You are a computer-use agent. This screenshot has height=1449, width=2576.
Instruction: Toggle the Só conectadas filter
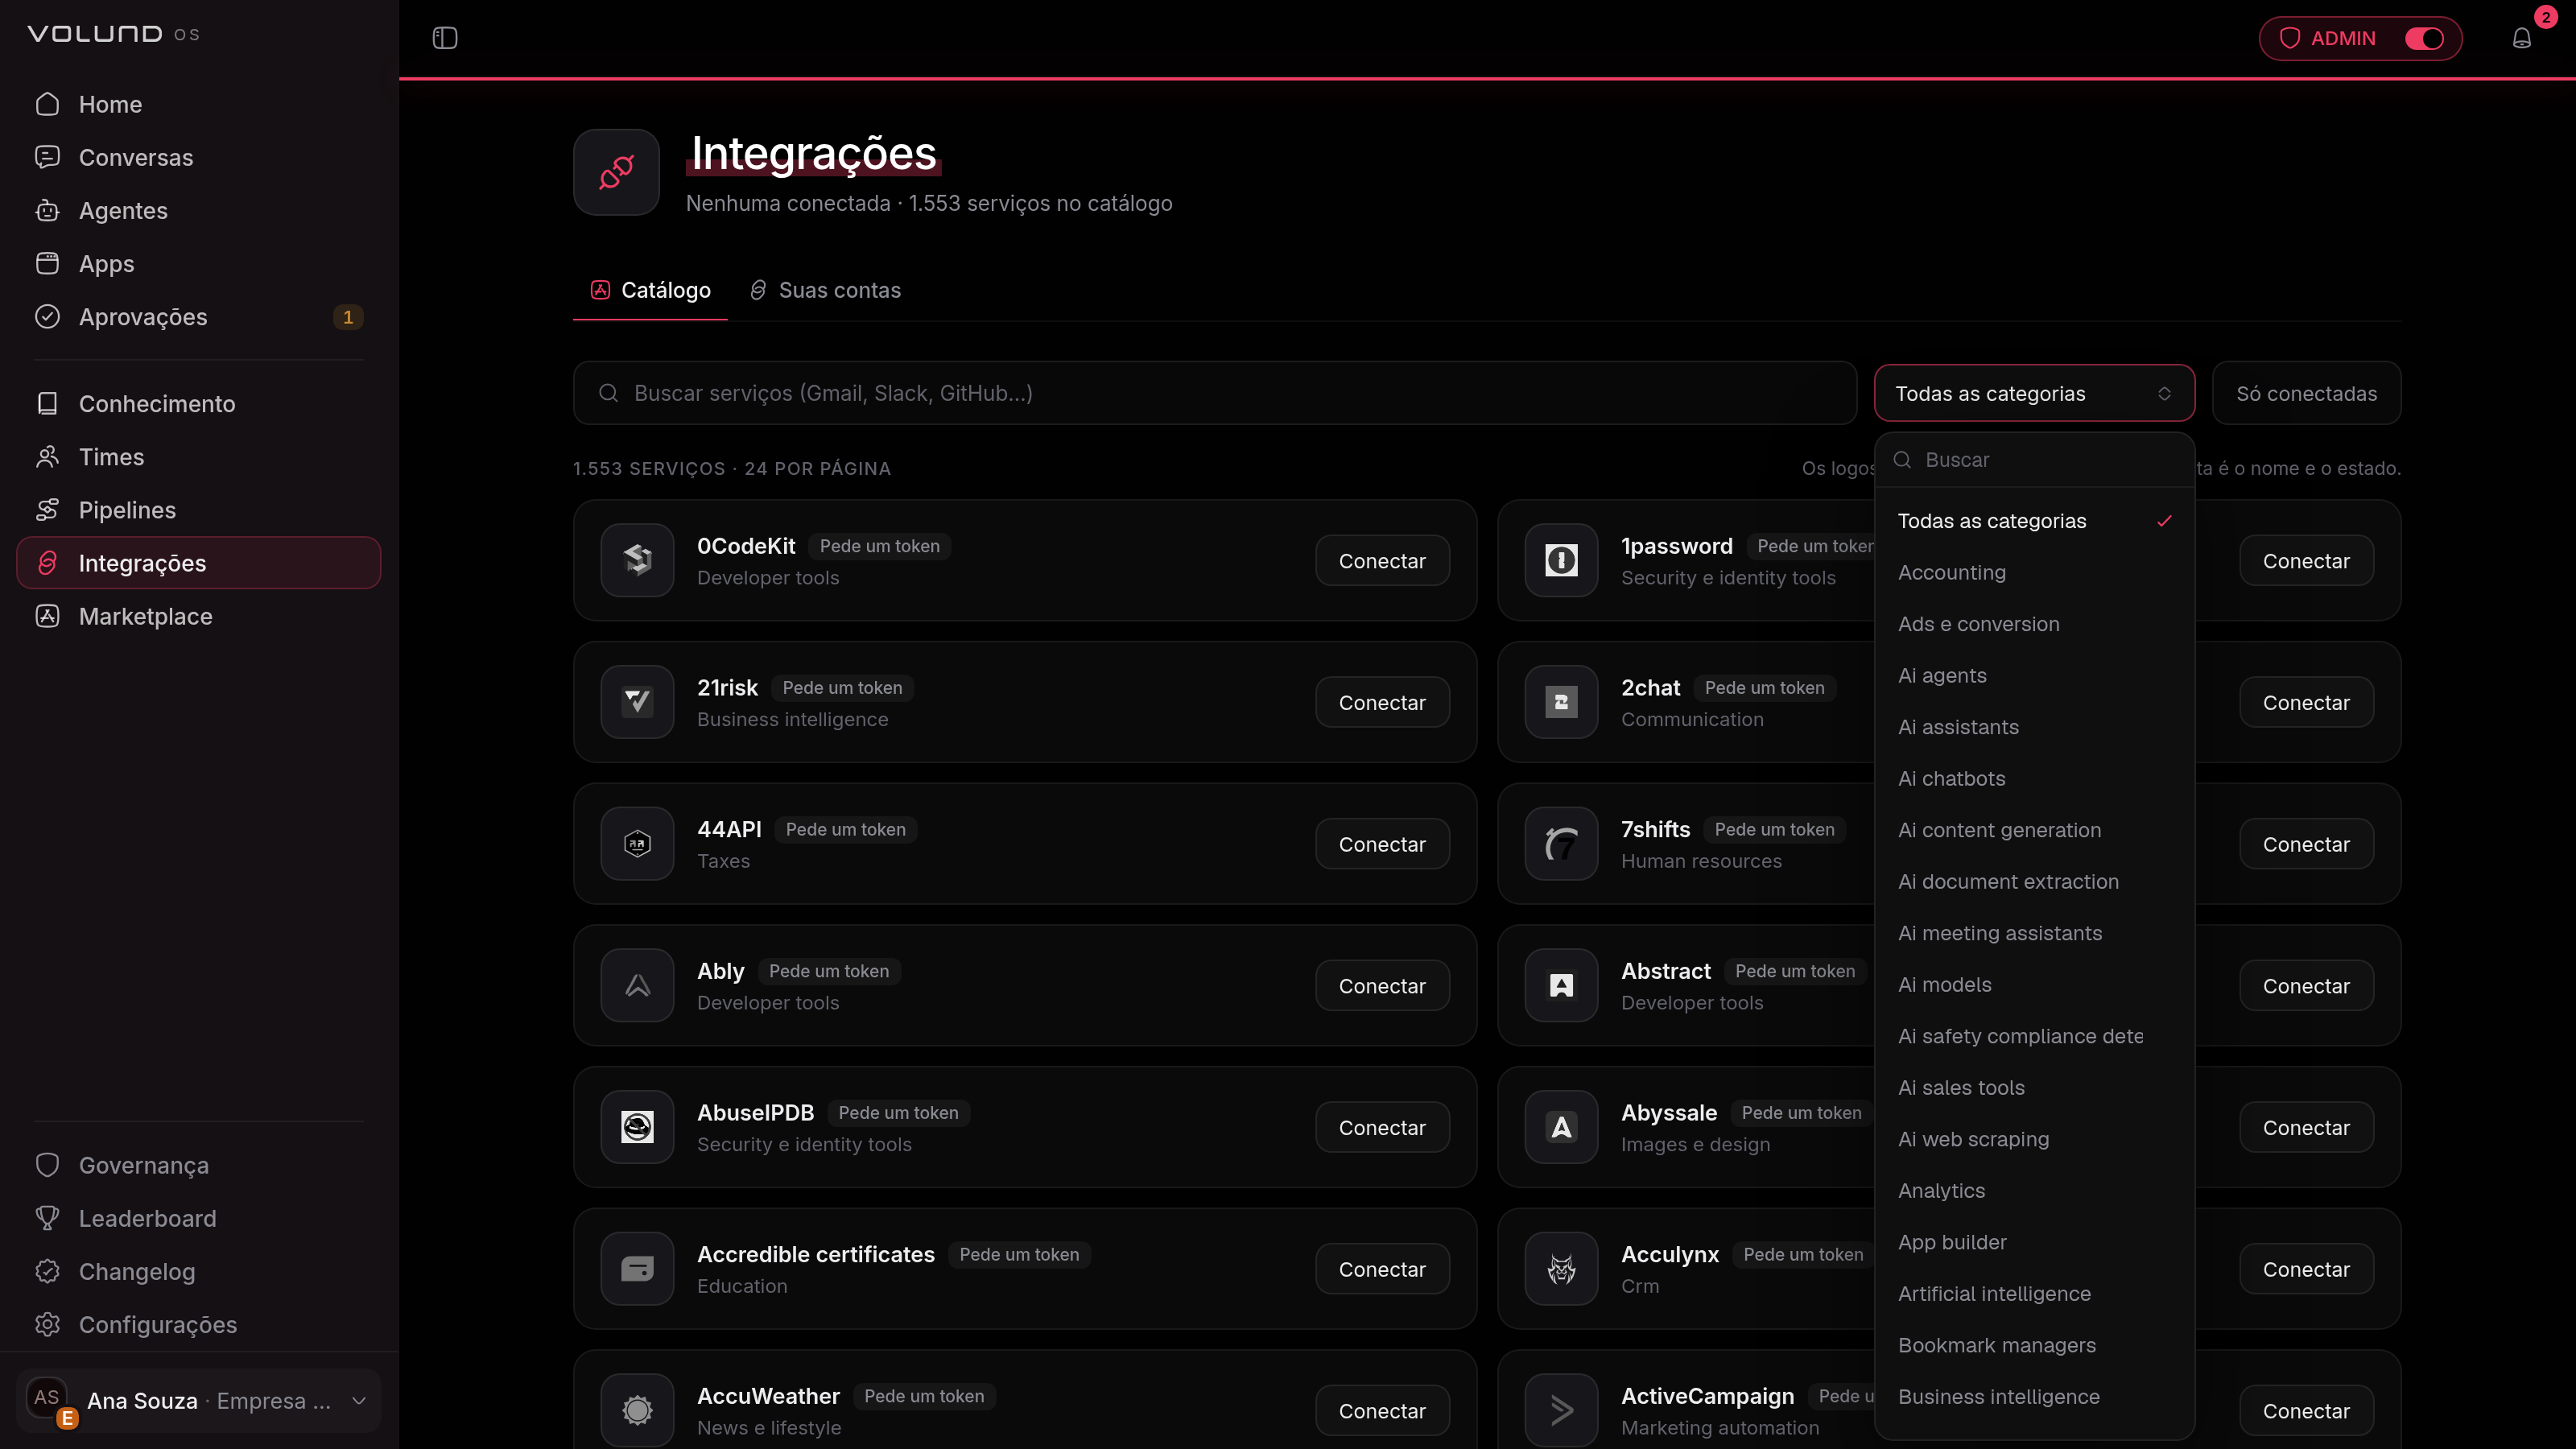tap(2306, 393)
